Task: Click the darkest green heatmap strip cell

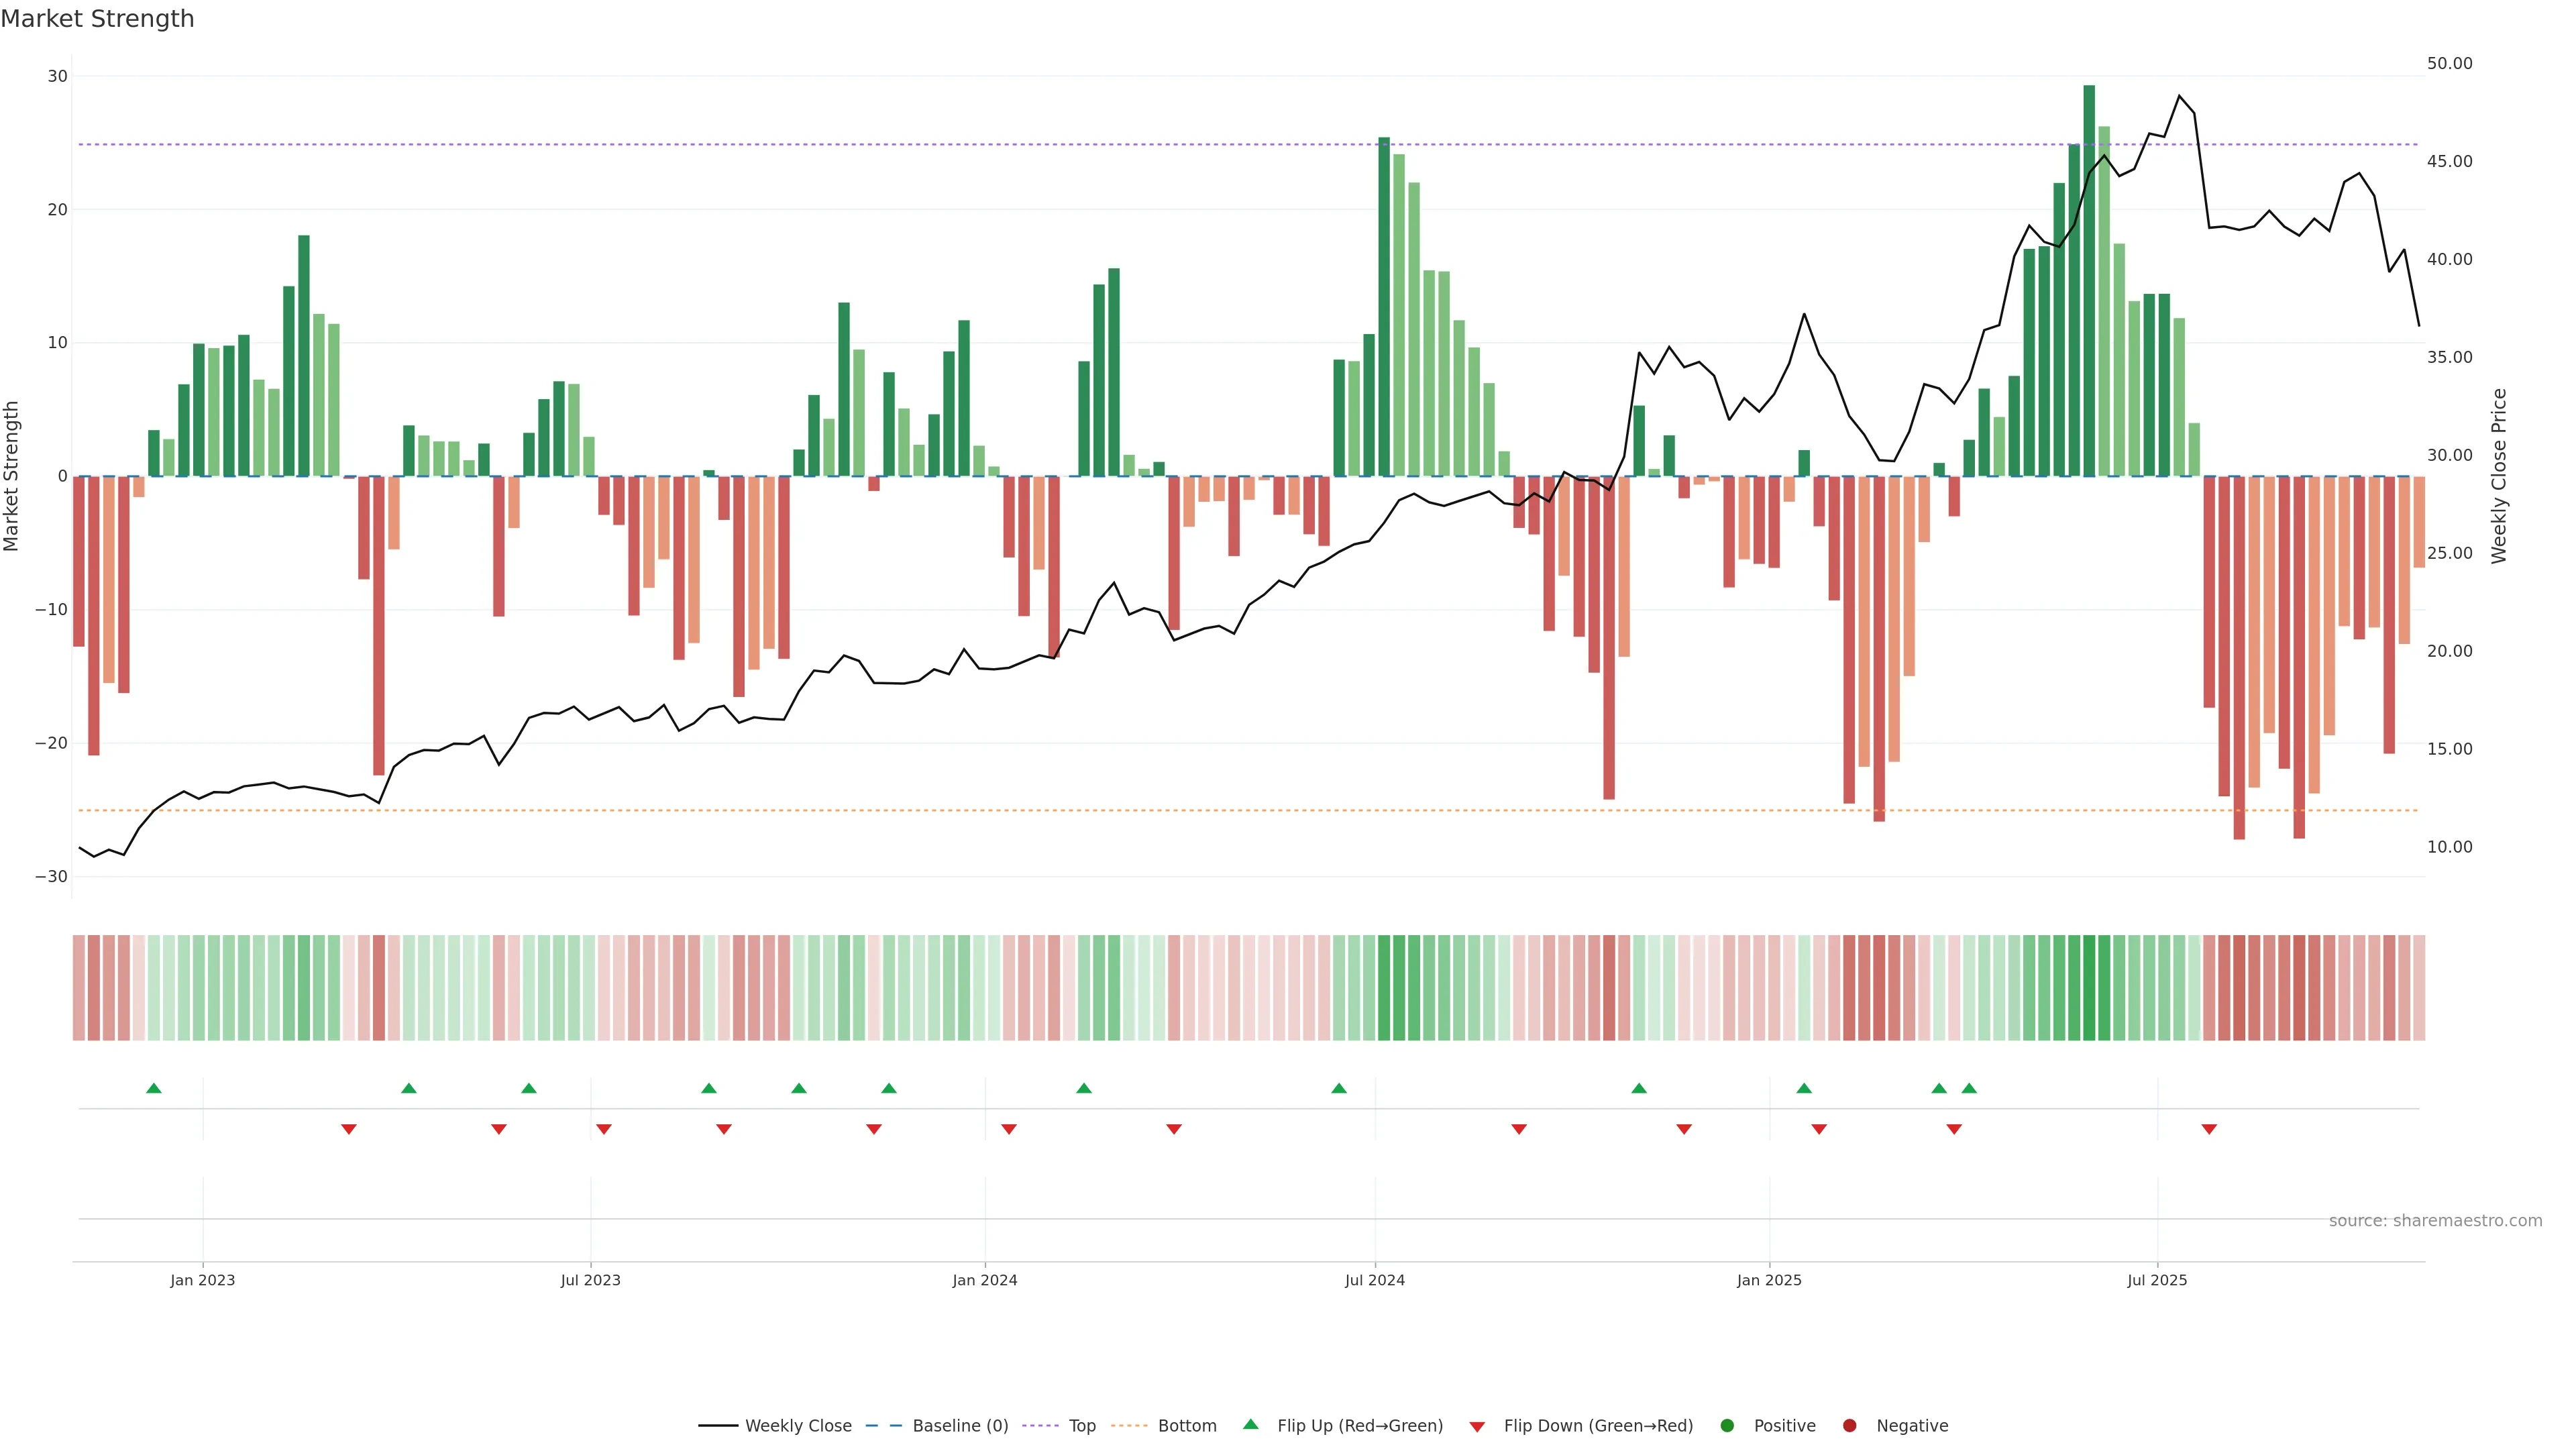Action: point(2089,988)
